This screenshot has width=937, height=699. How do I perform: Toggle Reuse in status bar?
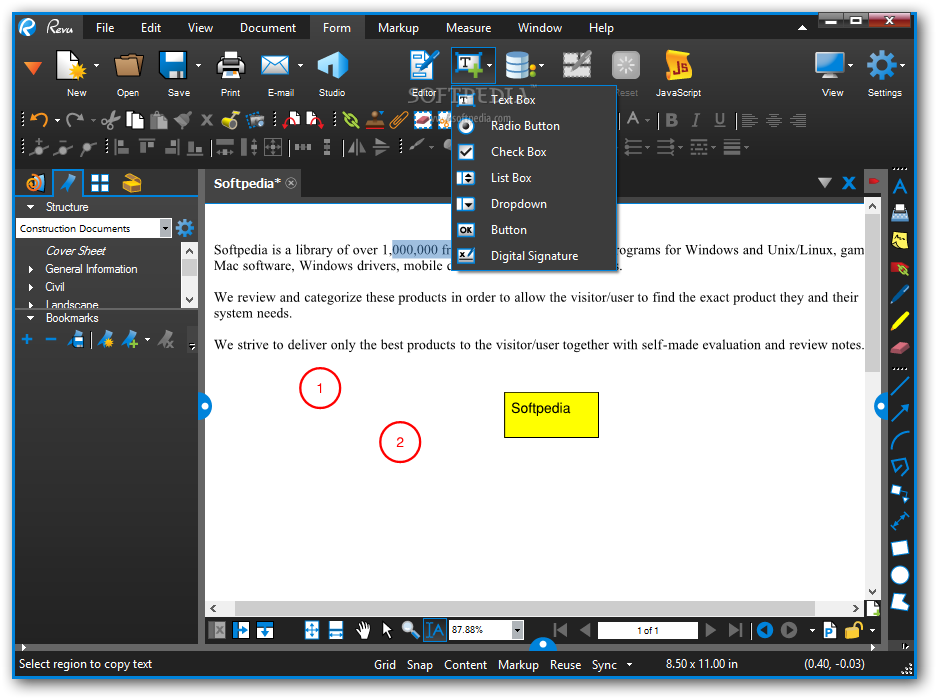tap(565, 665)
